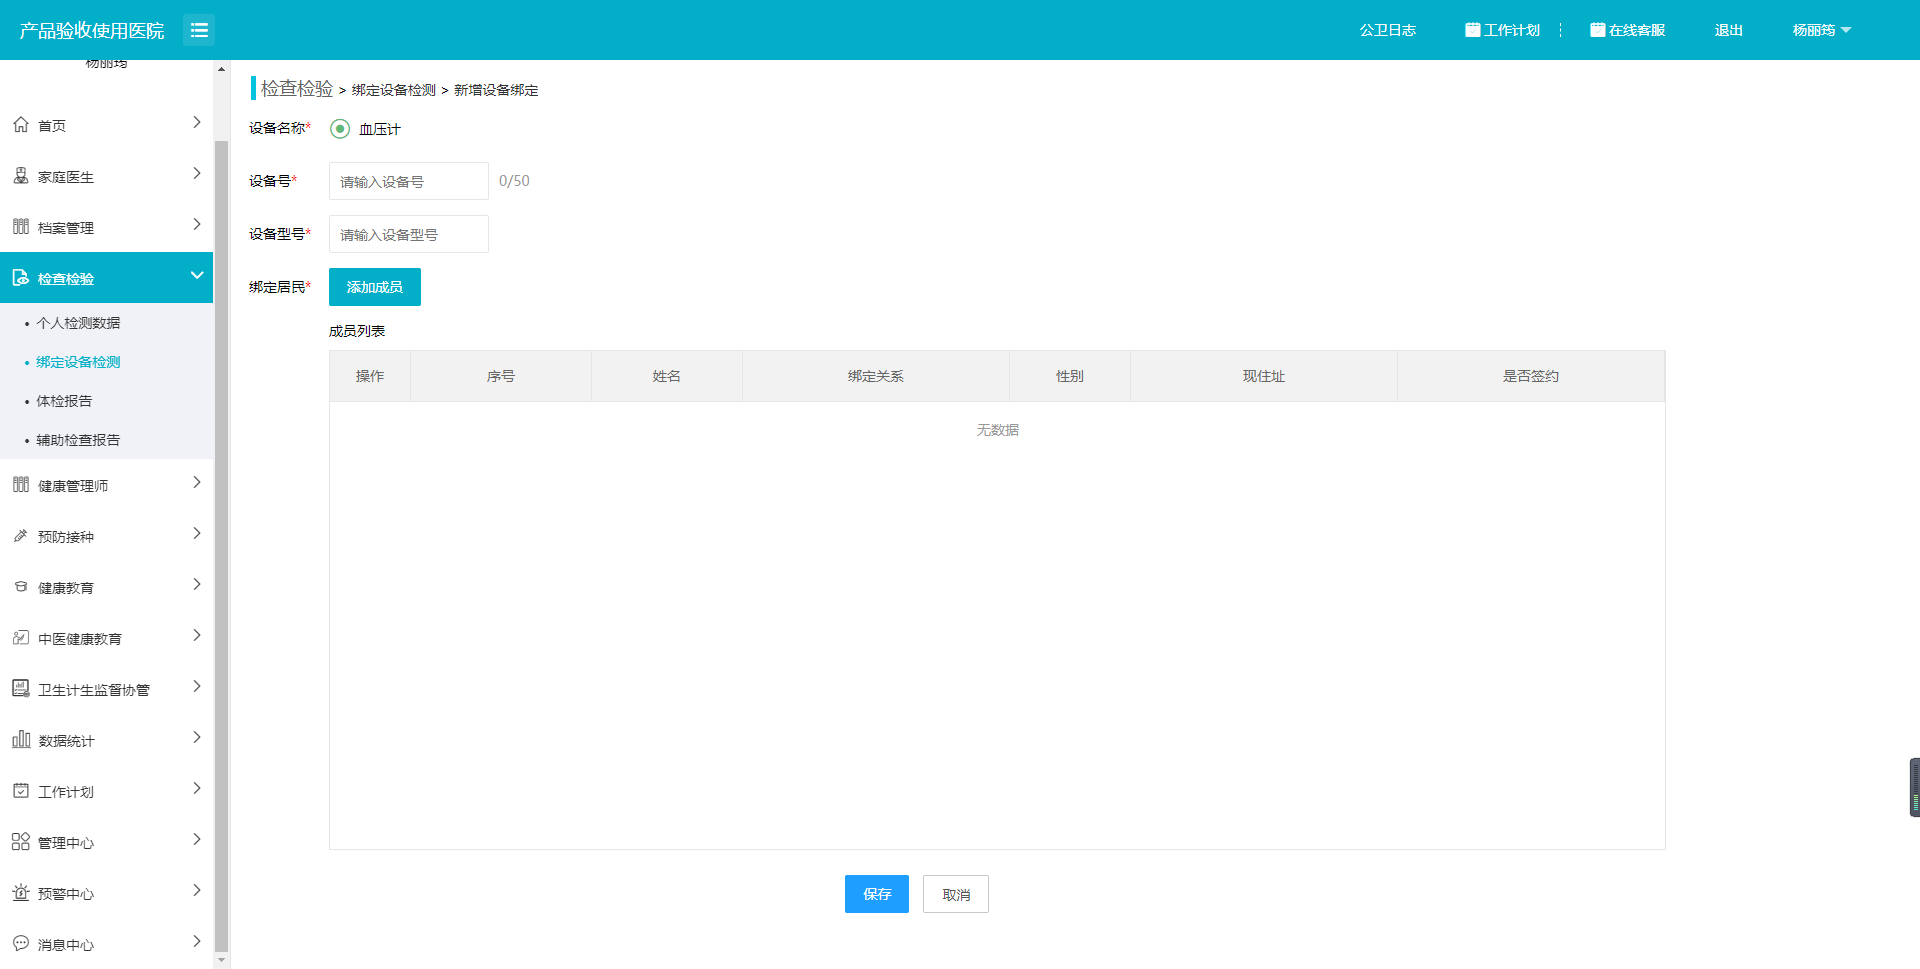Open the 杨丽筠 user dropdown in header

tap(1822, 30)
